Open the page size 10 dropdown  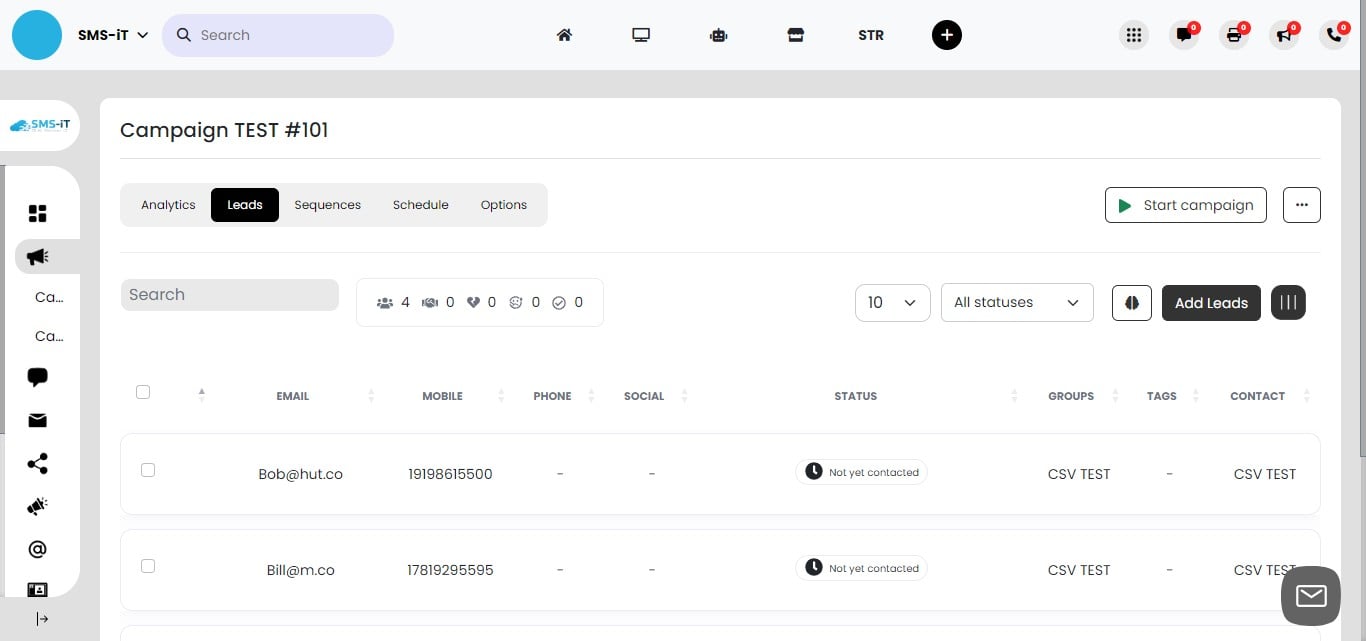[891, 302]
